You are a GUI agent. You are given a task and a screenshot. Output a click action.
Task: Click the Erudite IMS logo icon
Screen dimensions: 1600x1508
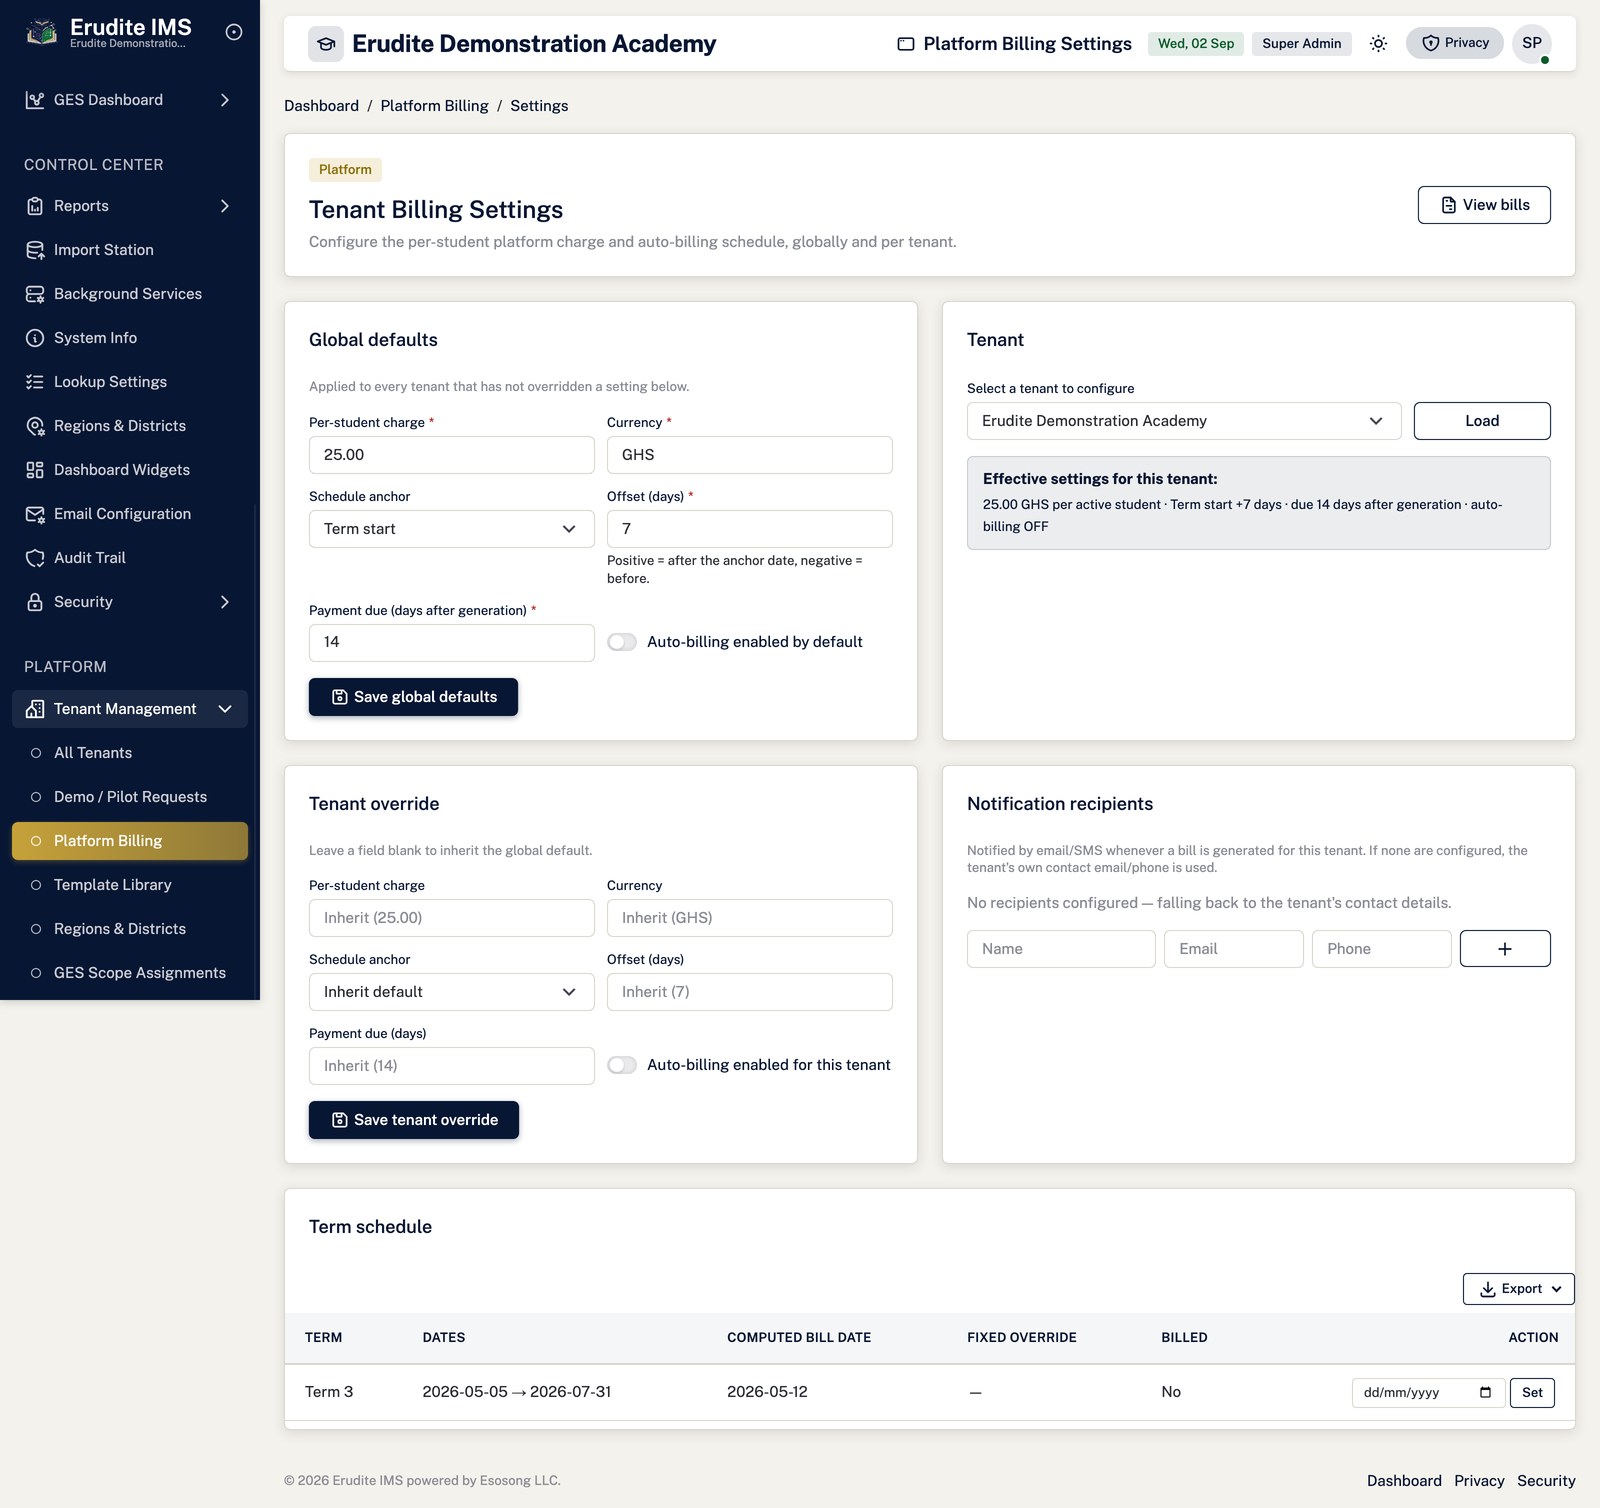[x=41, y=32]
